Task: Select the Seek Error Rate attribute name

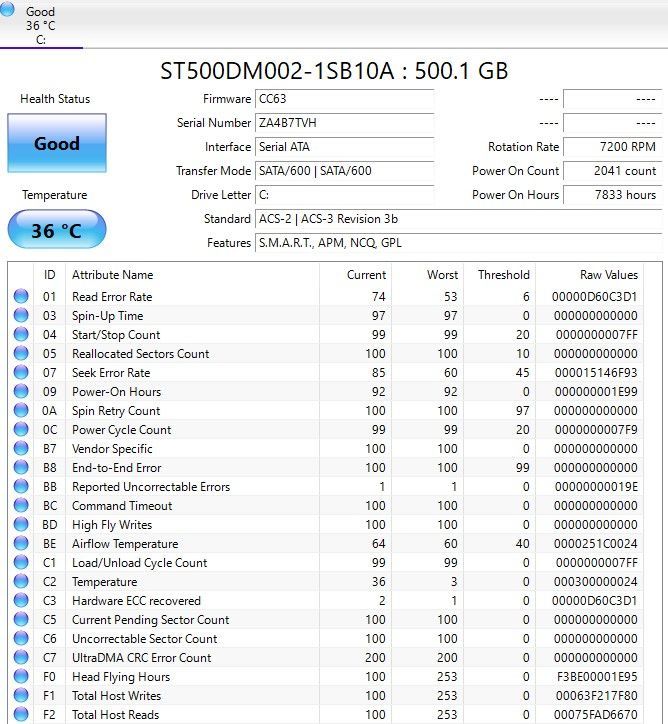Action: click(111, 373)
